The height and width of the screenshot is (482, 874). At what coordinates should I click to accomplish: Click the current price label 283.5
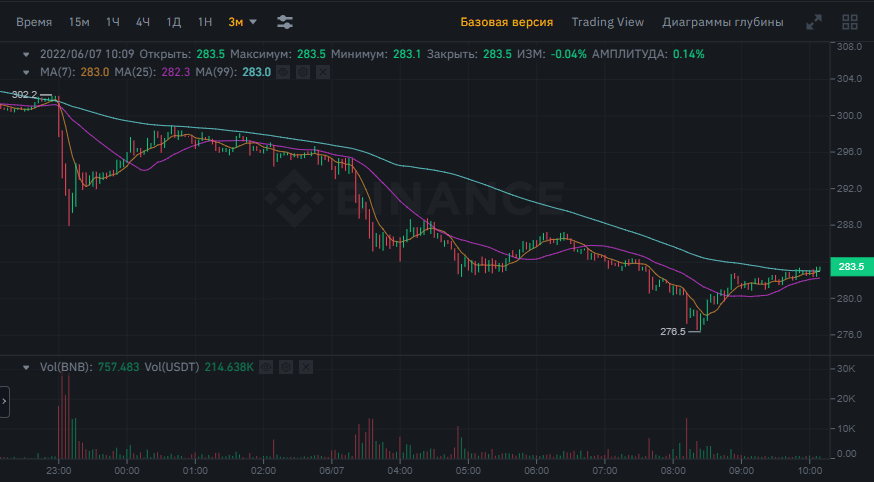point(850,267)
